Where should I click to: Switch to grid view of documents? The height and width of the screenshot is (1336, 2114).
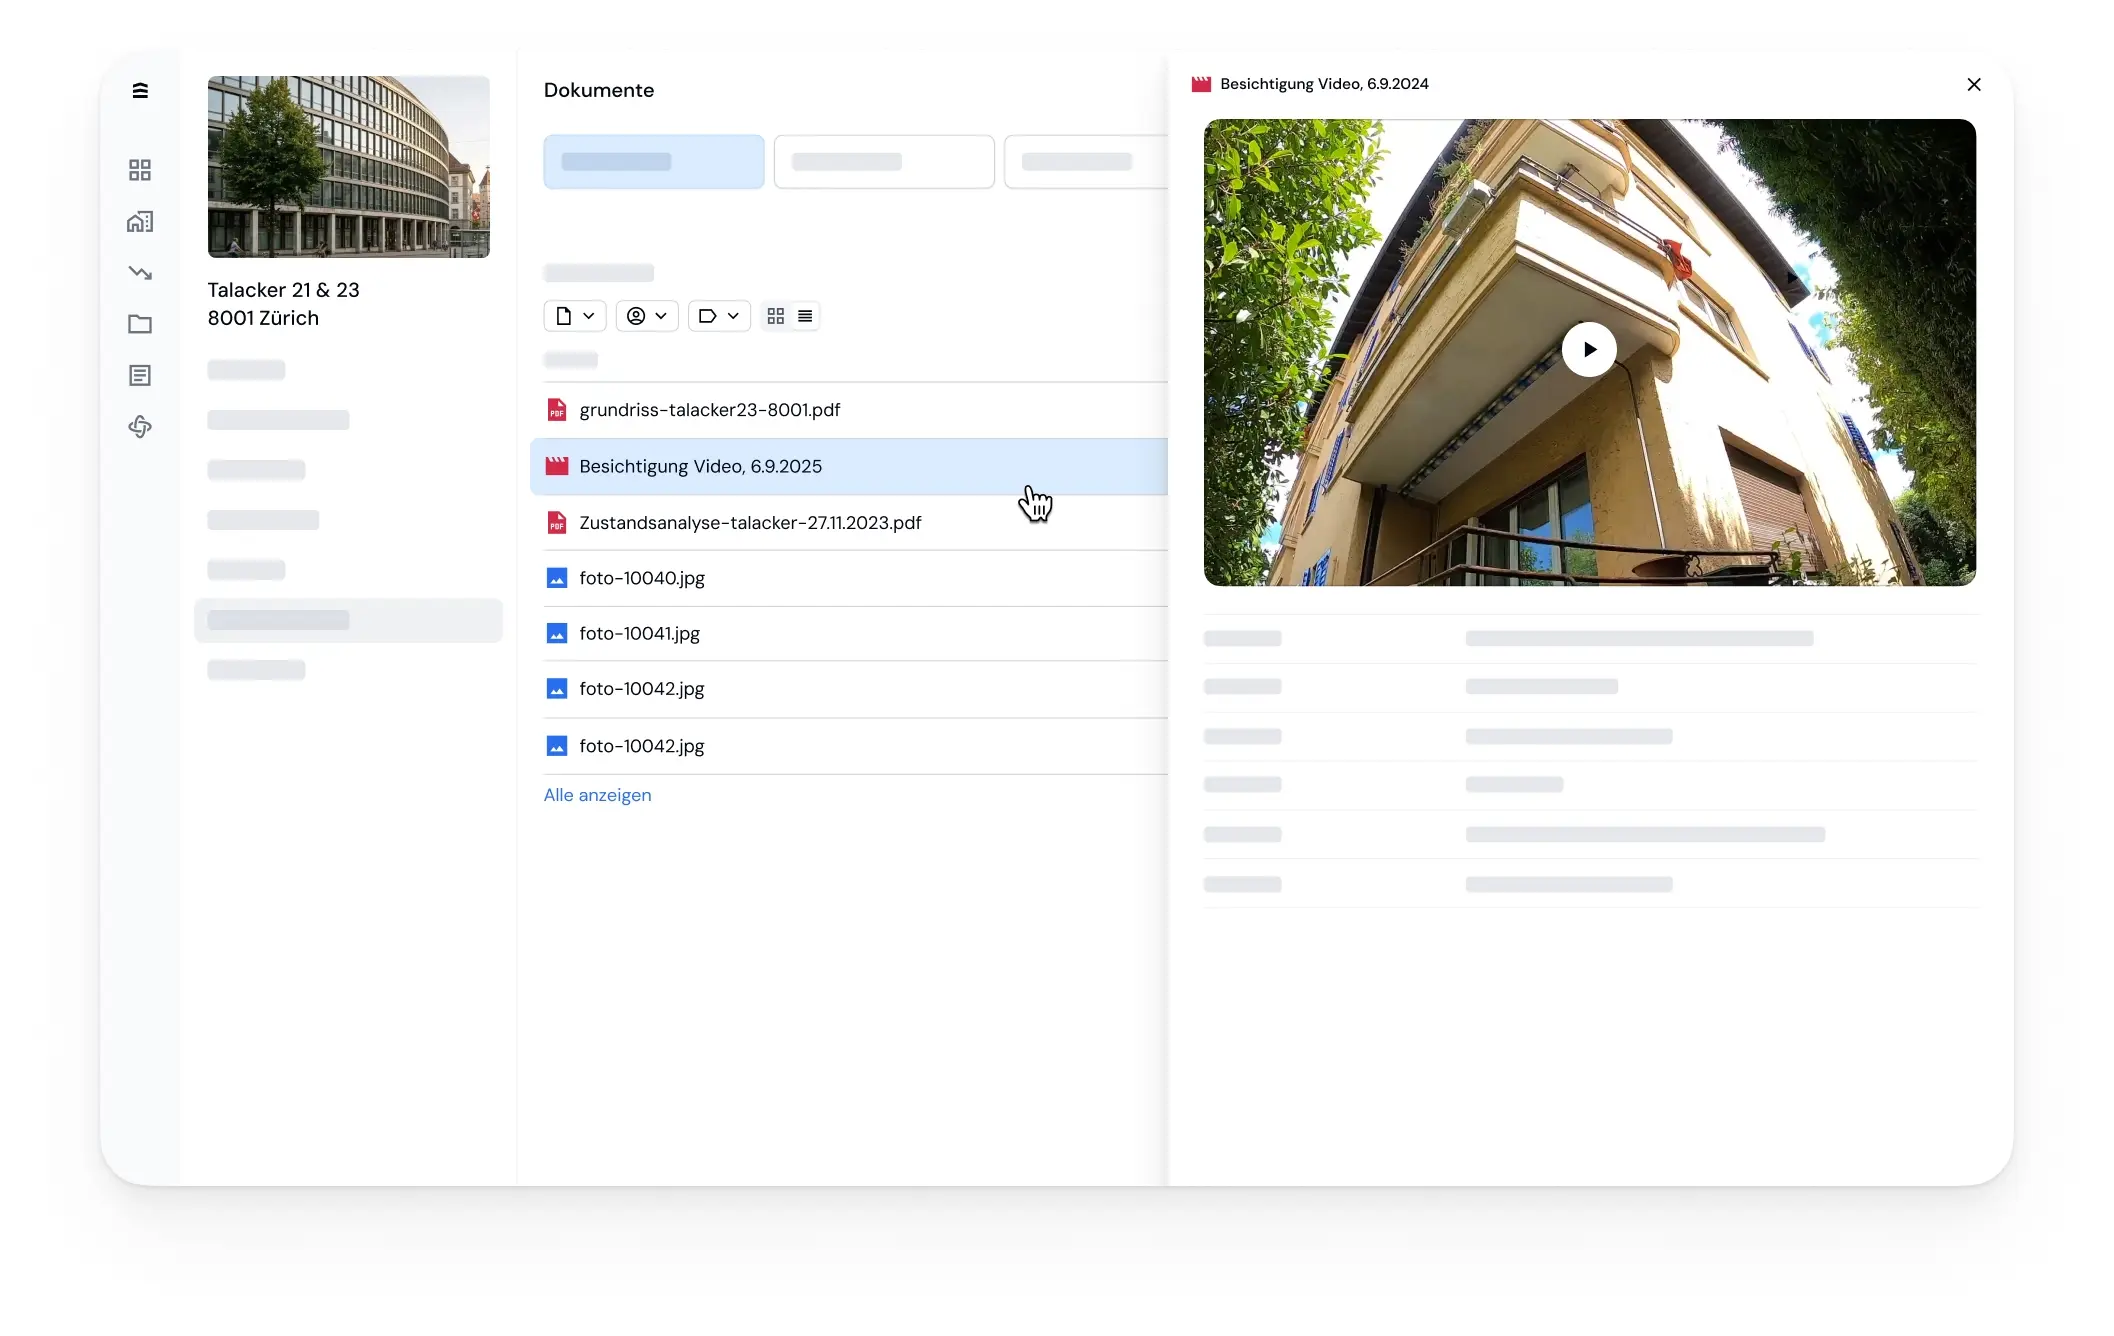(x=776, y=316)
